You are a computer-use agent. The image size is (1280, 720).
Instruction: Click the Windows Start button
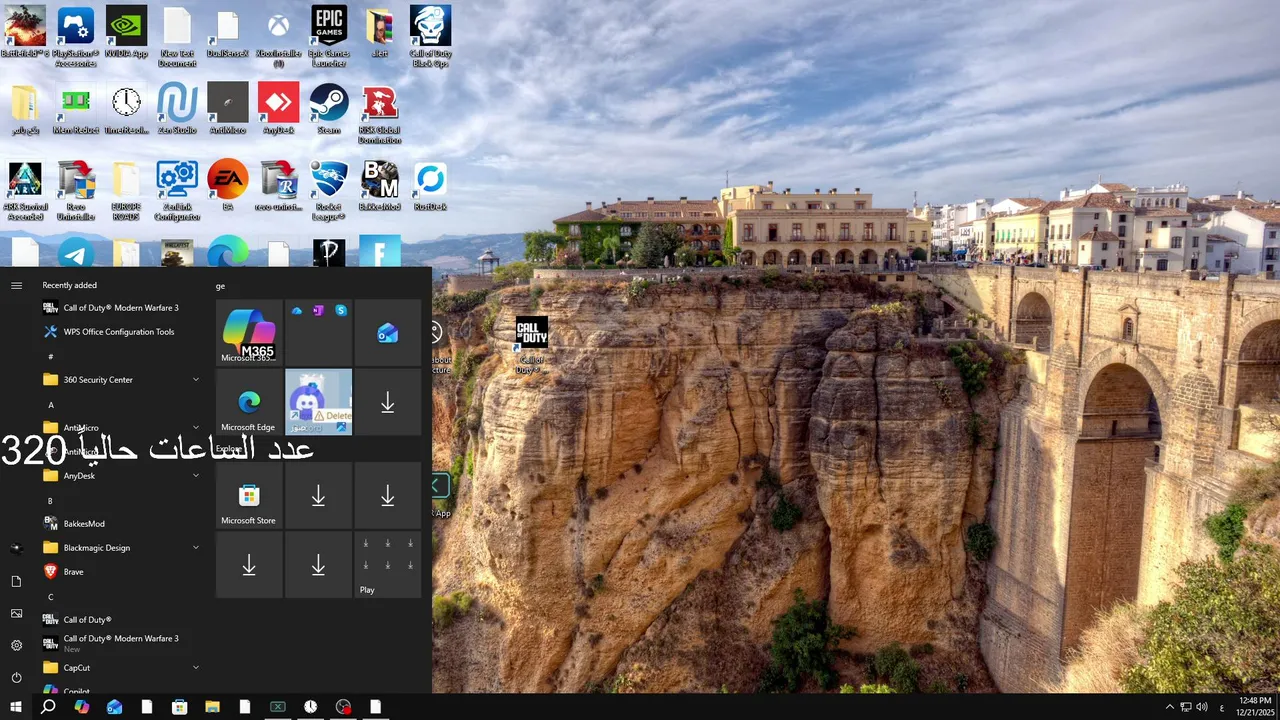[16, 707]
